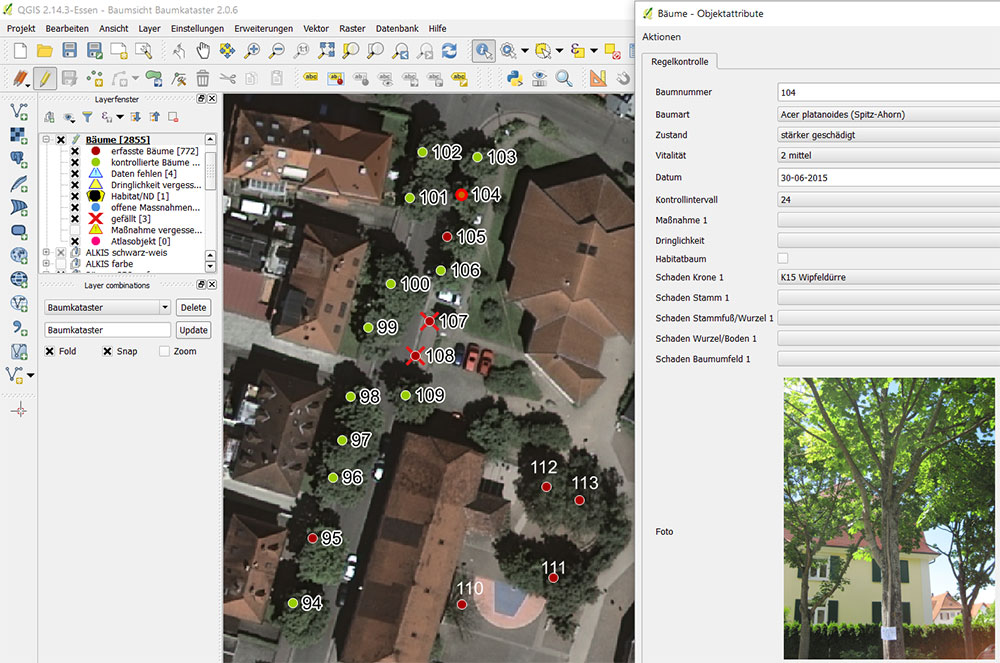The width and height of the screenshot is (1000, 663).
Task: Click the Delete button
Action: 193,308
